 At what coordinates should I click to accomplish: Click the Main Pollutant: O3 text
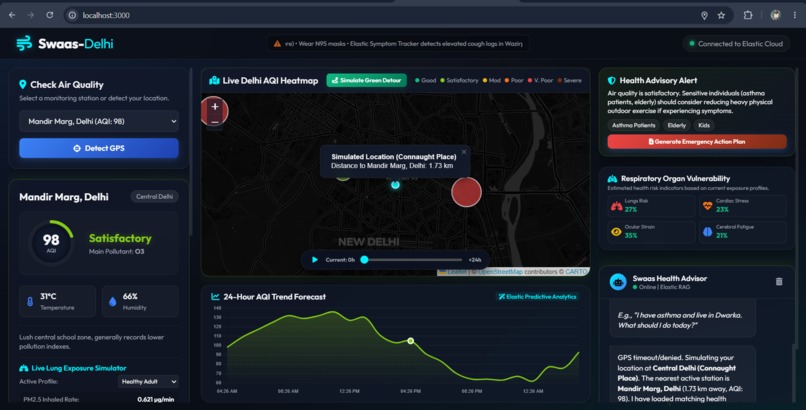[117, 252]
